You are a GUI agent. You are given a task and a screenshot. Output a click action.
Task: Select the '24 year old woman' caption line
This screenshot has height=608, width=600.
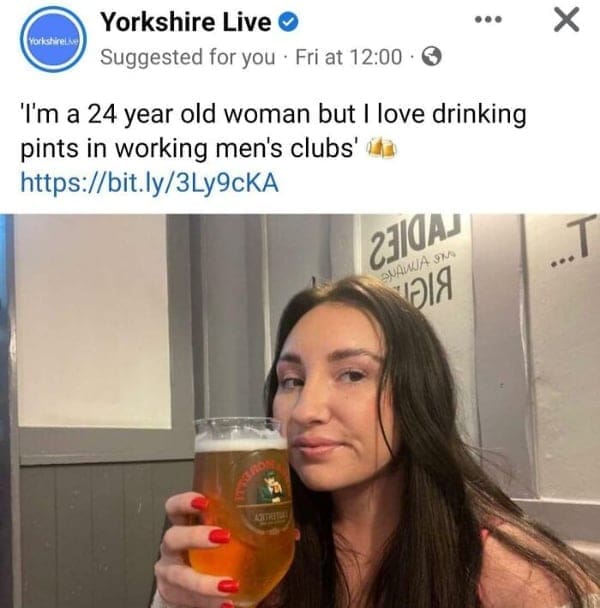tap(273, 115)
